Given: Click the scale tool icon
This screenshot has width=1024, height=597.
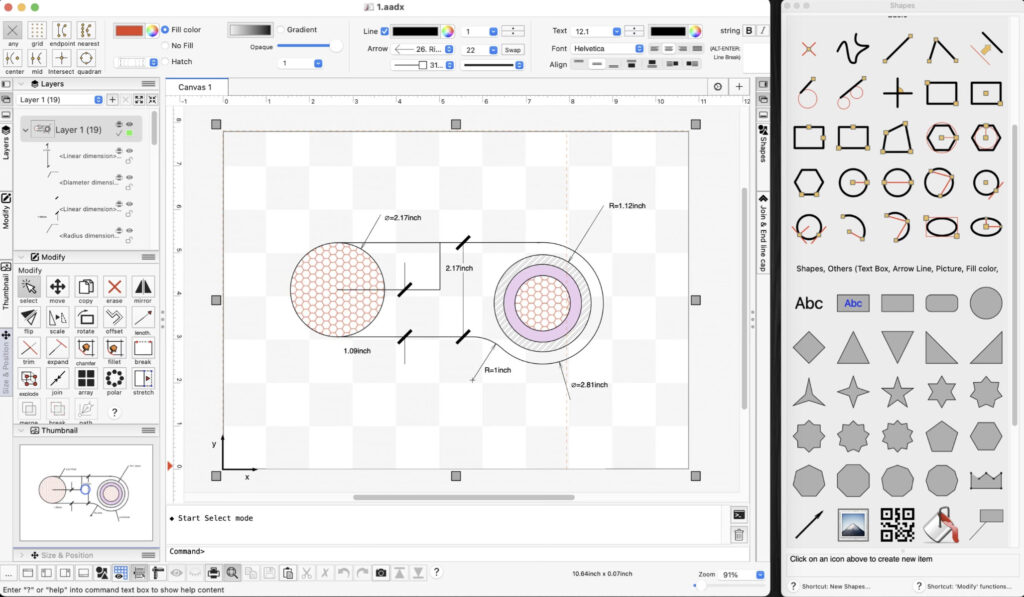Looking at the screenshot, I should pos(57,318).
